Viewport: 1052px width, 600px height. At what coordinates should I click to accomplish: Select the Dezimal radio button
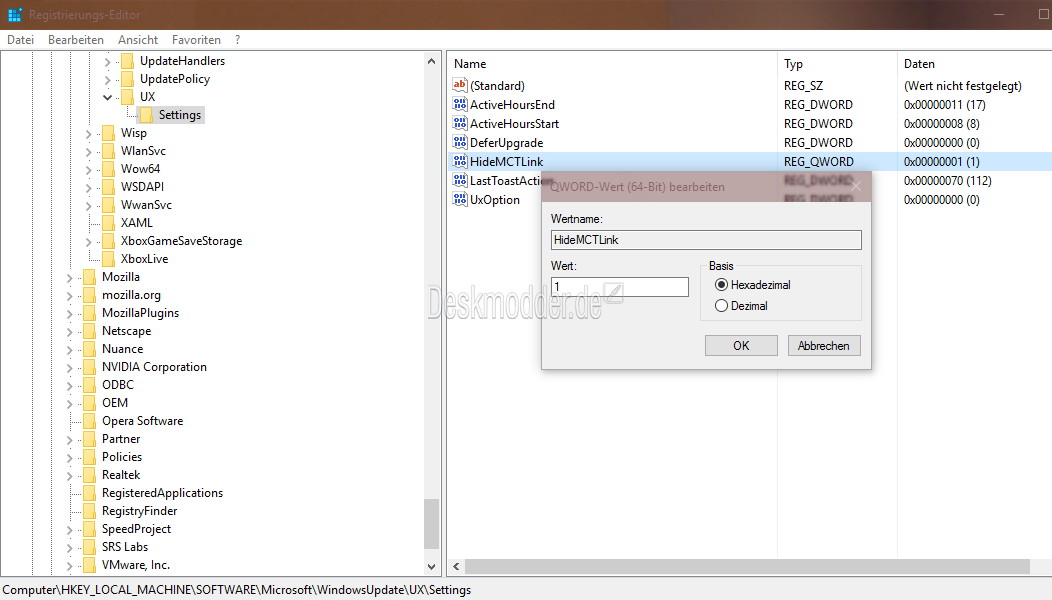(x=721, y=305)
